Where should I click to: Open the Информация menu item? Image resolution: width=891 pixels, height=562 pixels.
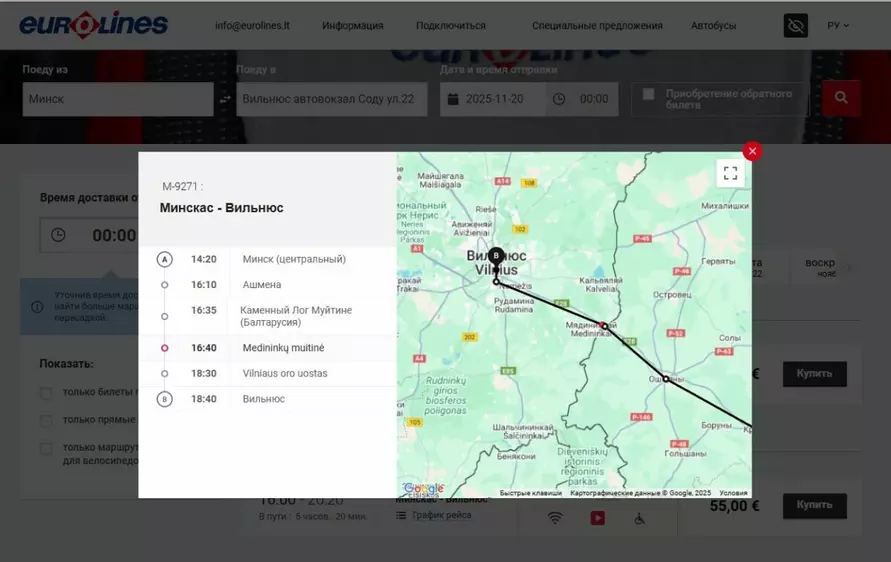[352, 26]
